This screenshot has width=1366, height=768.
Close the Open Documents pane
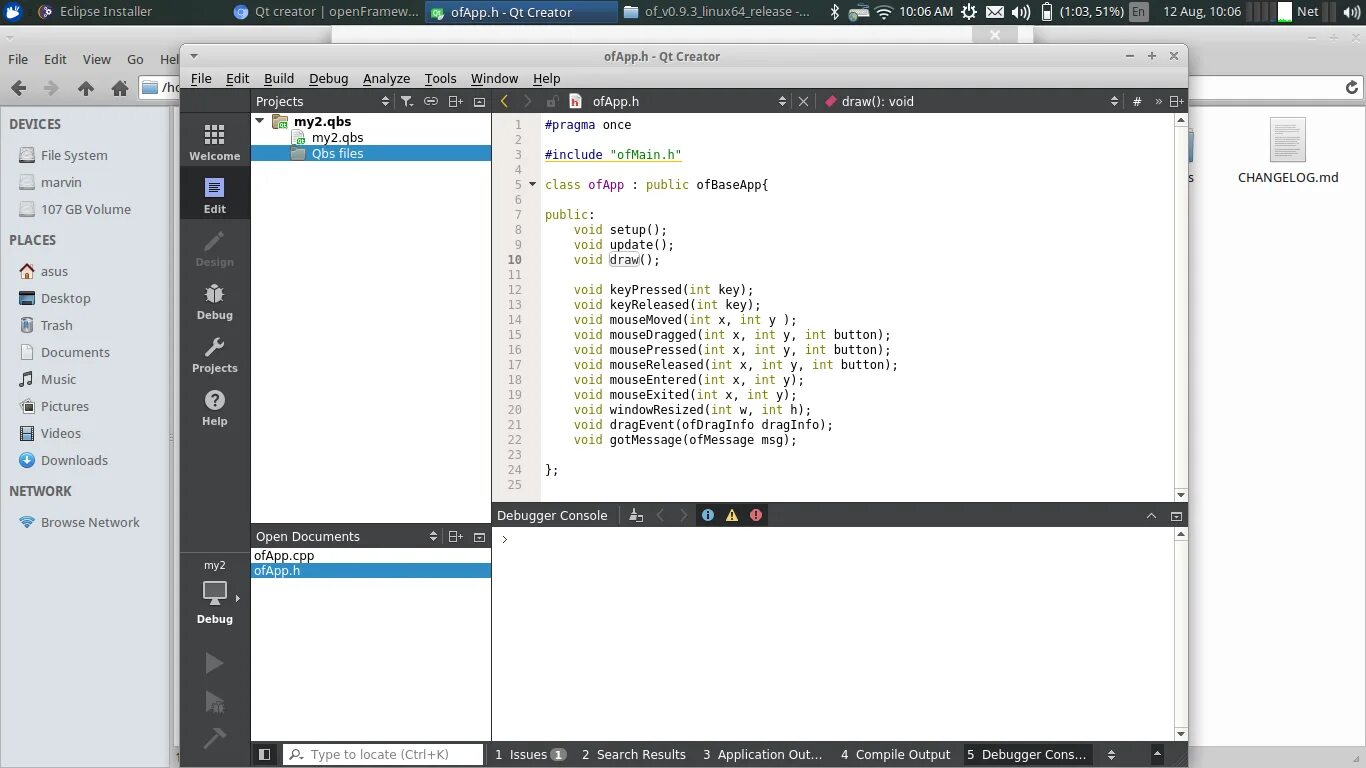(479, 536)
